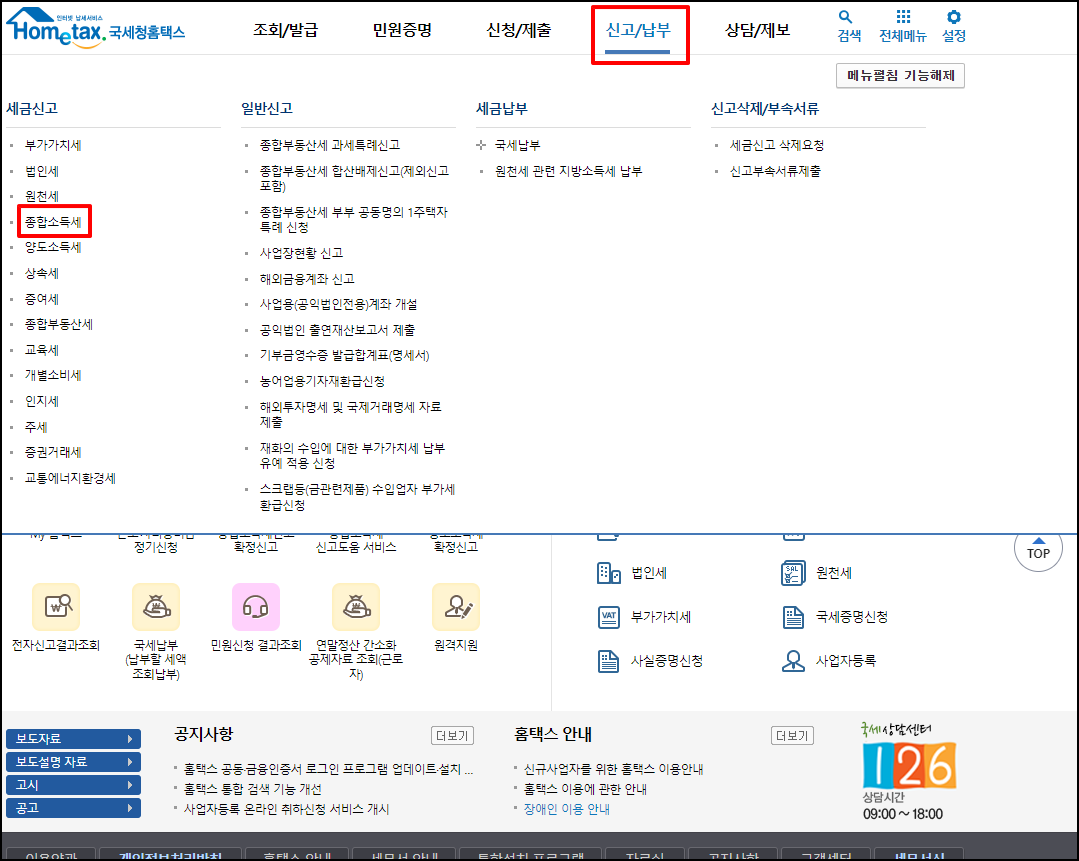Select 교통에너지환경세 under 세금신고

tap(70, 478)
